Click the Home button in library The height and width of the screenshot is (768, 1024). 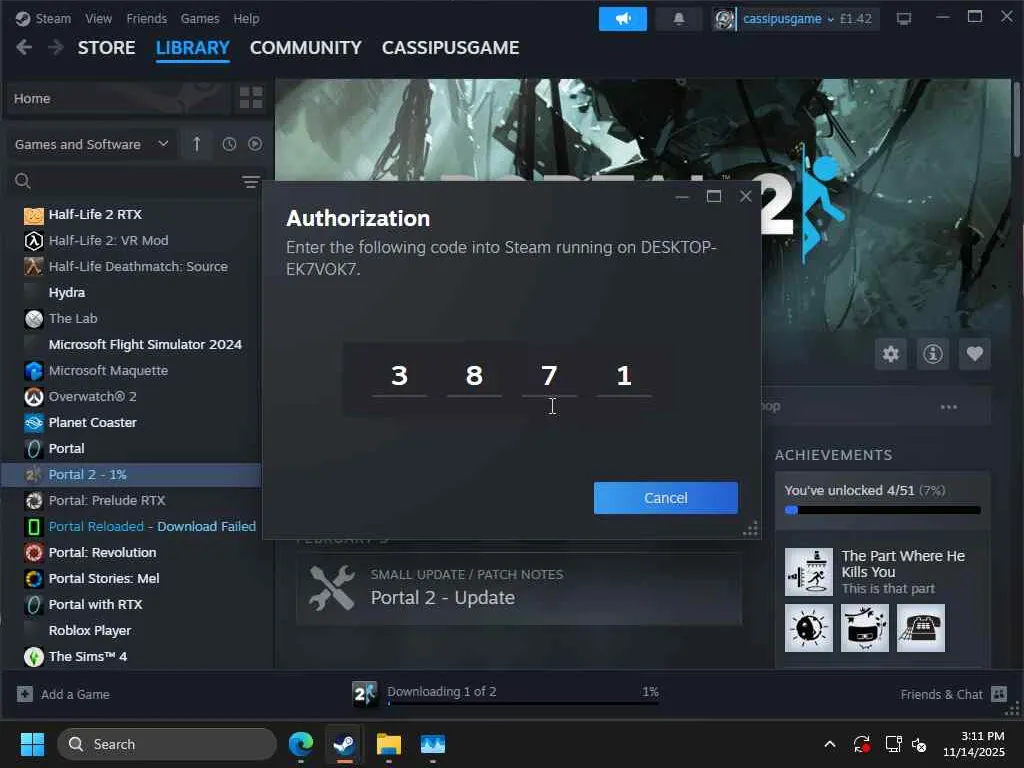118,98
